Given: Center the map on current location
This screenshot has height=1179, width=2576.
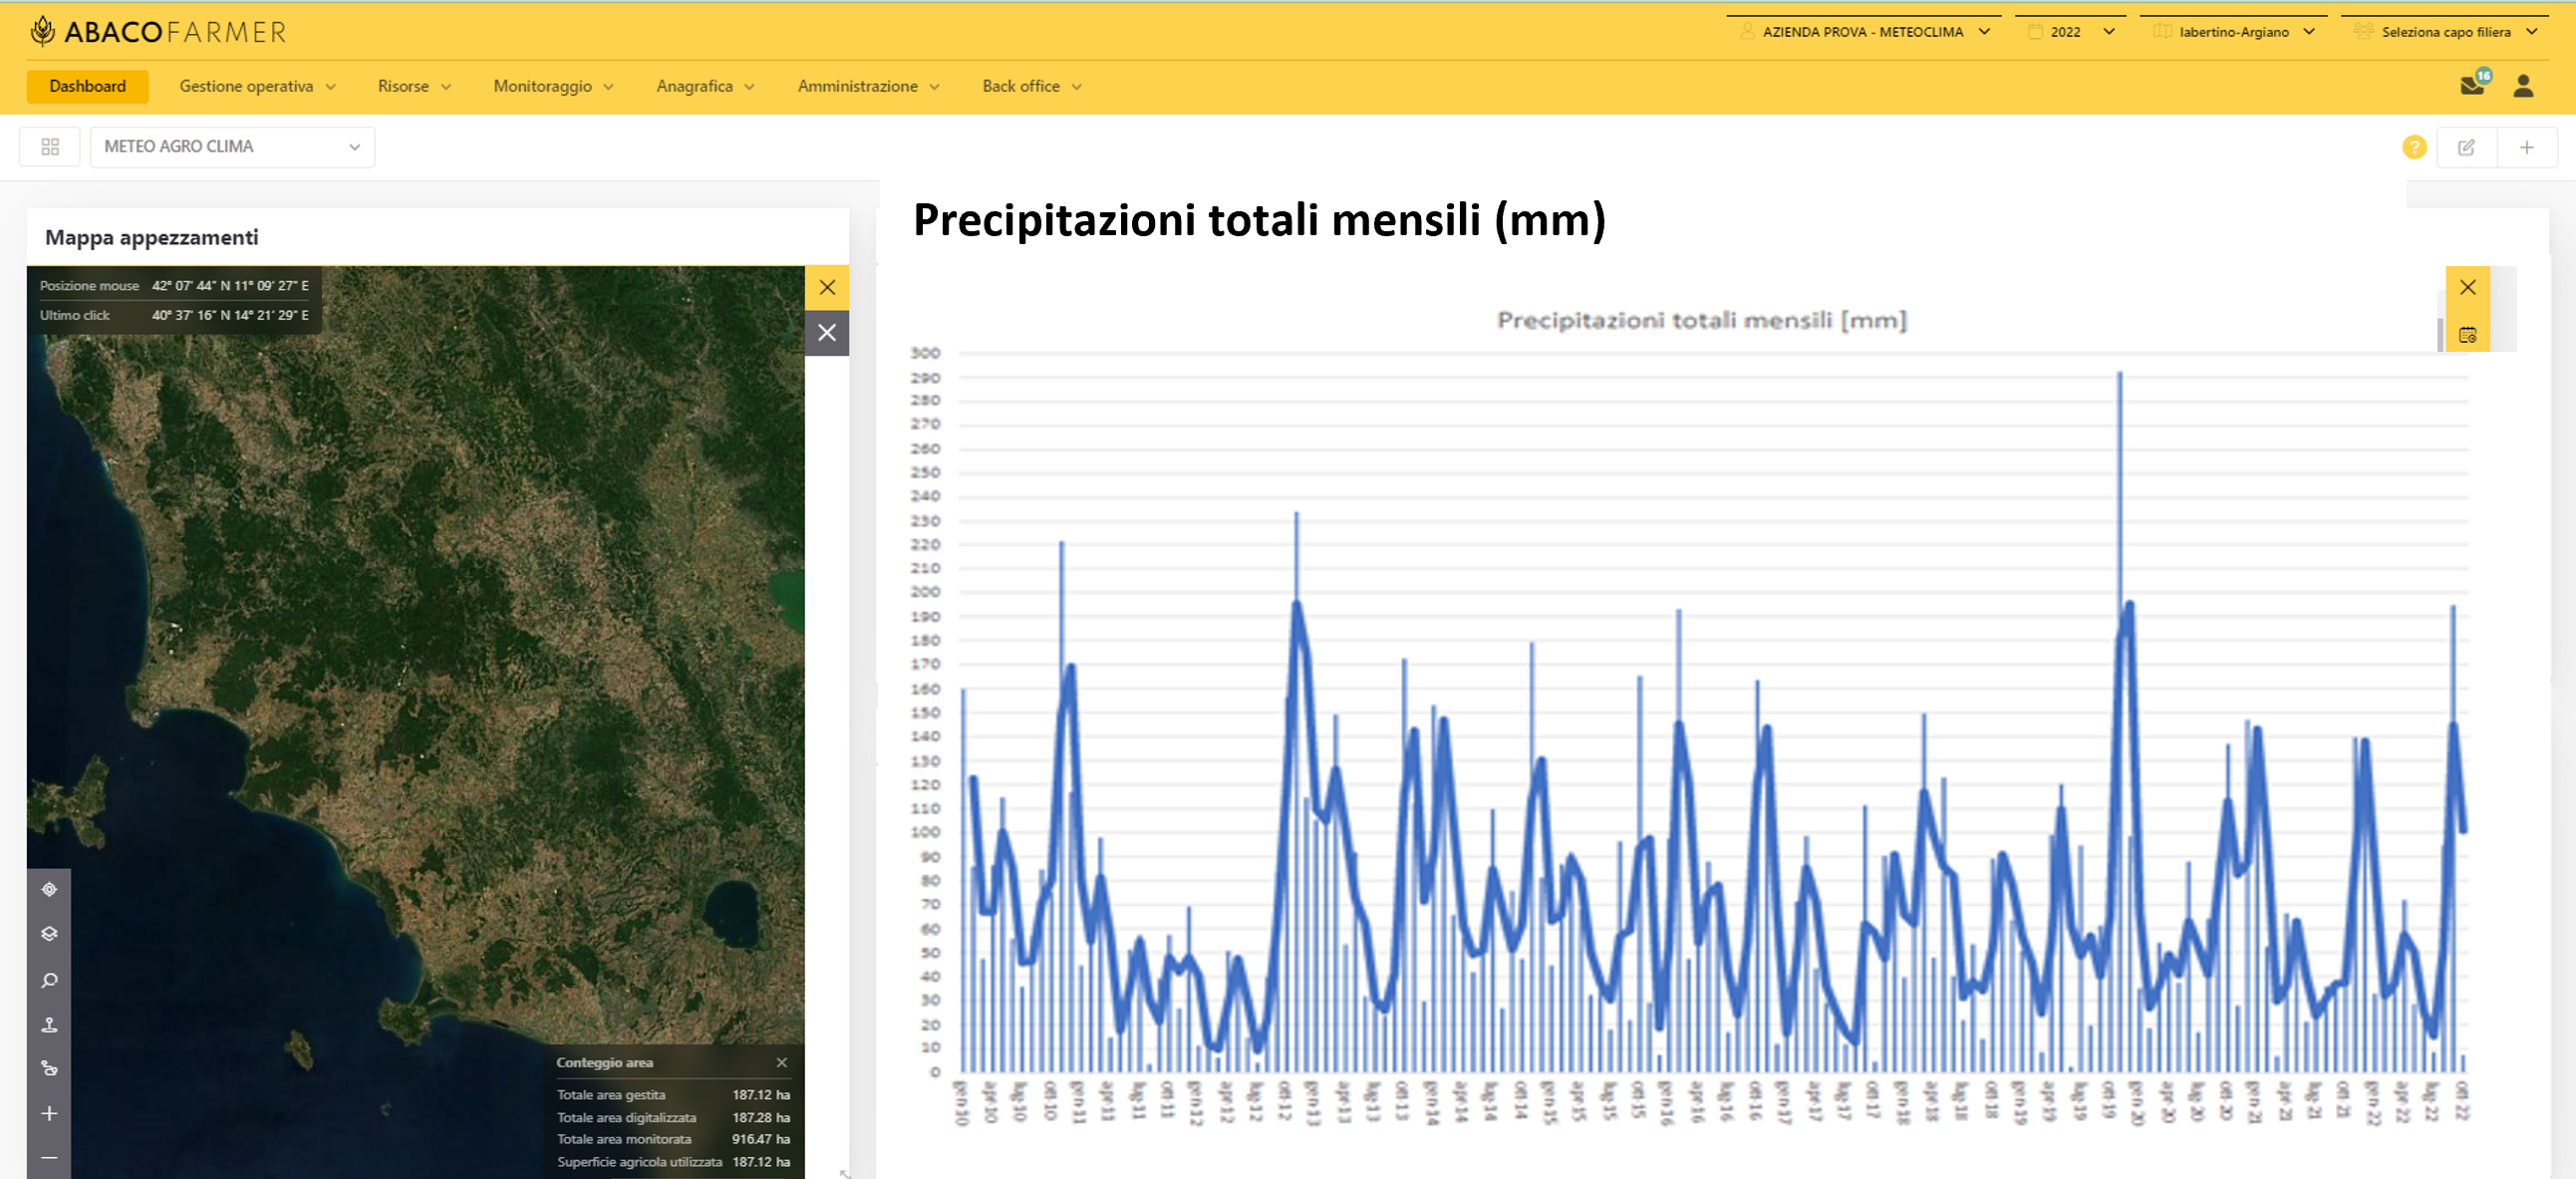Looking at the screenshot, I should 49,889.
